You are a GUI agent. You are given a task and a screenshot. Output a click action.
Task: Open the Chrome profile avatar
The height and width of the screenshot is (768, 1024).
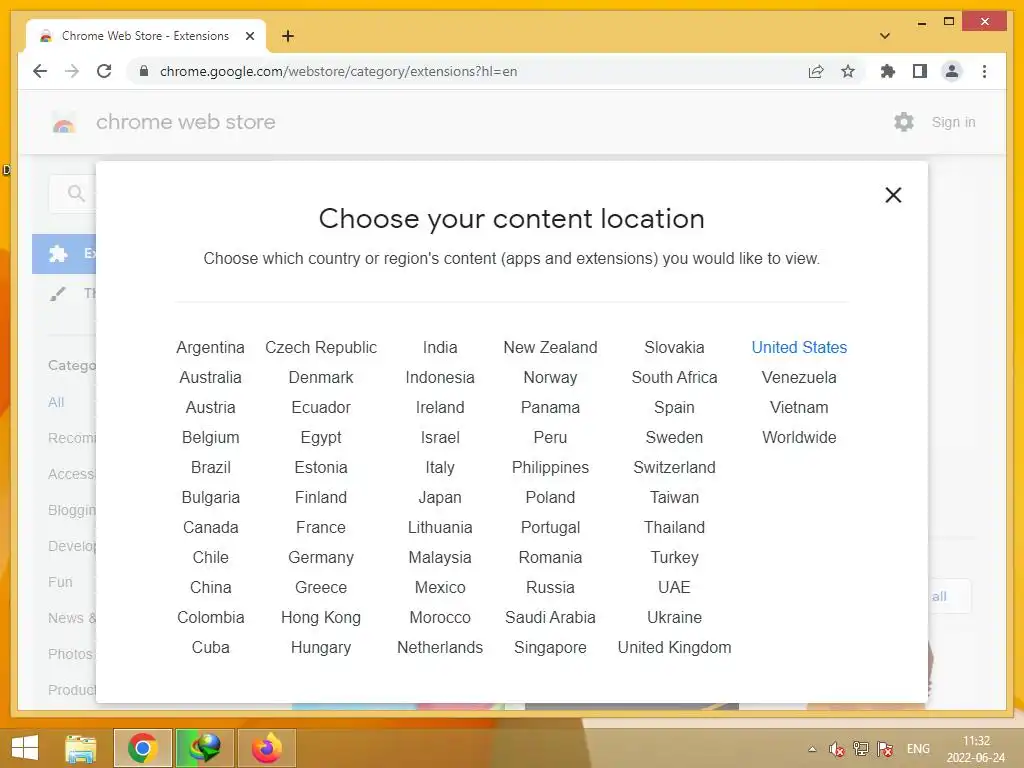point(952,71)
